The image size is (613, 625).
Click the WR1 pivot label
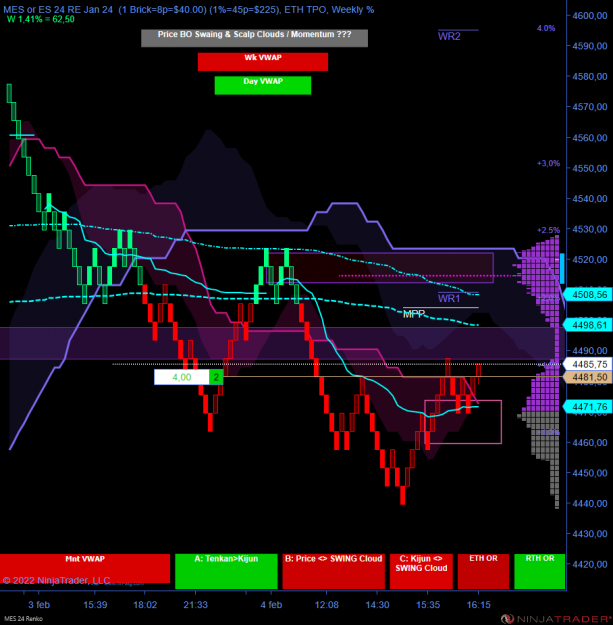tap(449, 298)
